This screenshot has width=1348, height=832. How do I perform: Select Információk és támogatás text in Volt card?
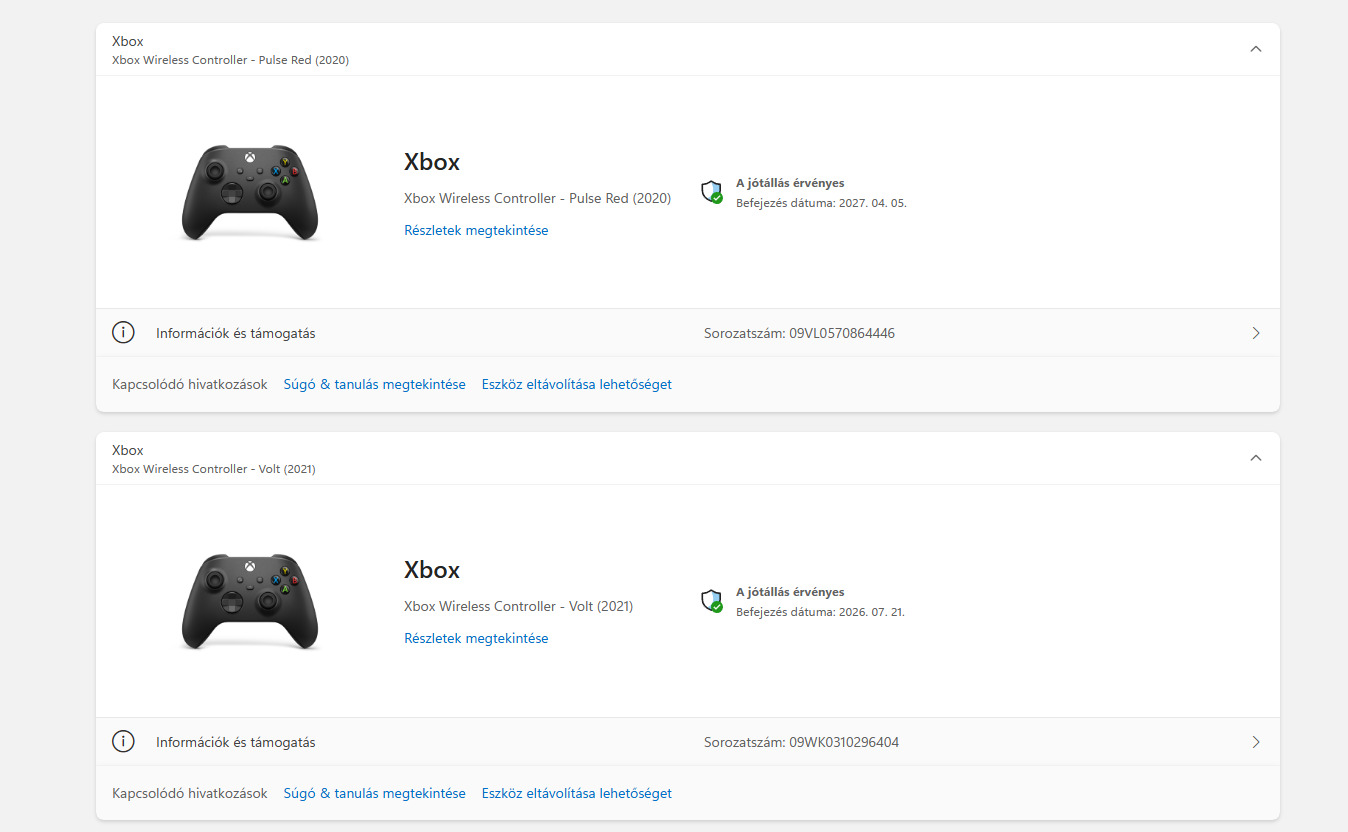(236, 742)
